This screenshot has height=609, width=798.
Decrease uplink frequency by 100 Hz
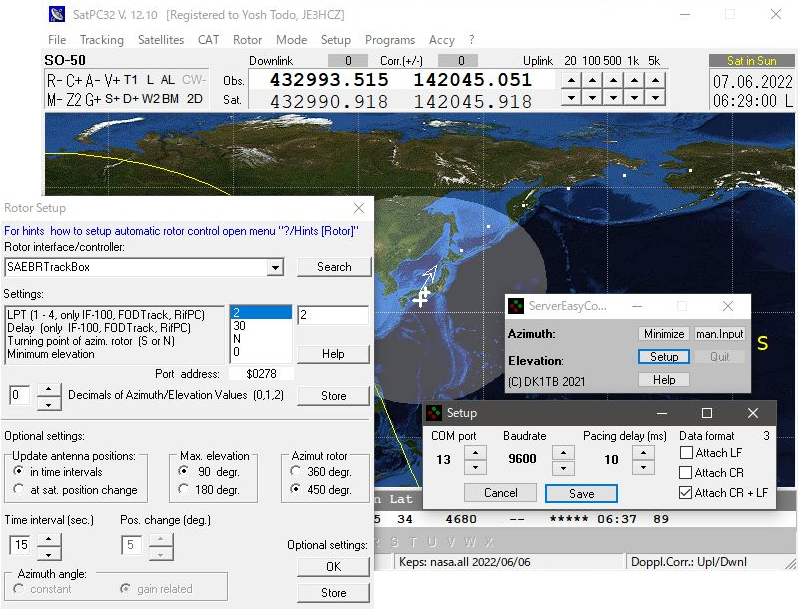[x=592, y=97]
